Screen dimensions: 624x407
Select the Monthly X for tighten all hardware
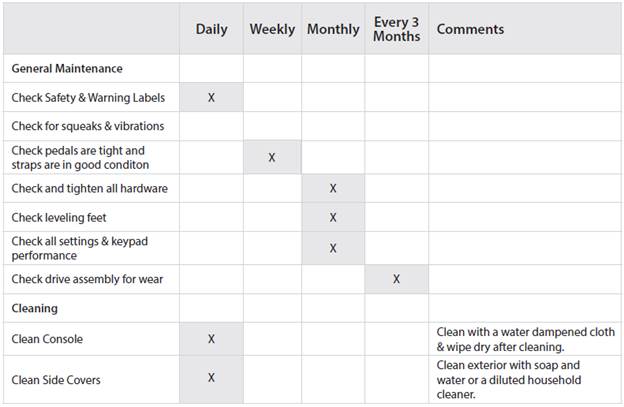pyautogui.click(x=333, y=188)
